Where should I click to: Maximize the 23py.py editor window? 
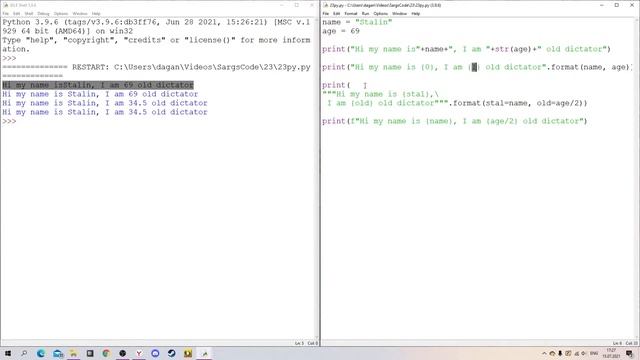coord(616,5)
